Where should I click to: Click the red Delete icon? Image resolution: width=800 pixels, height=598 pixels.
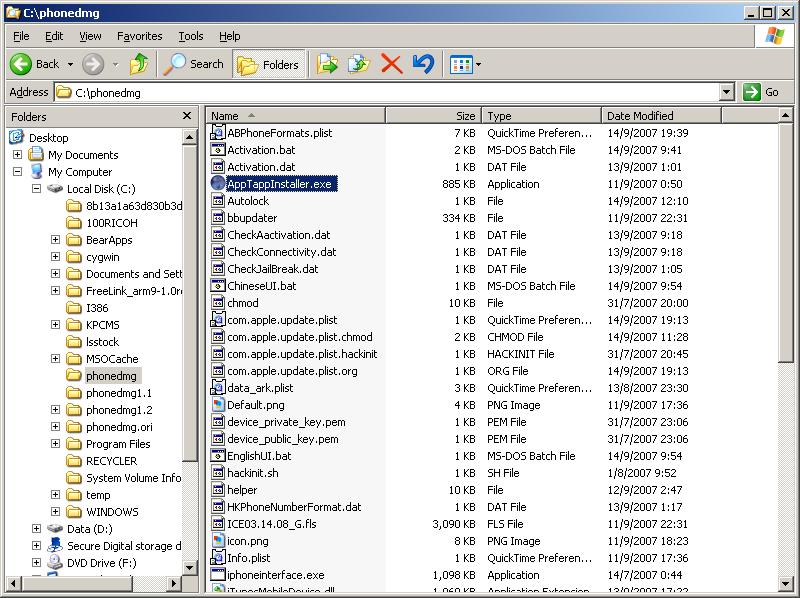tap(391, 64)
